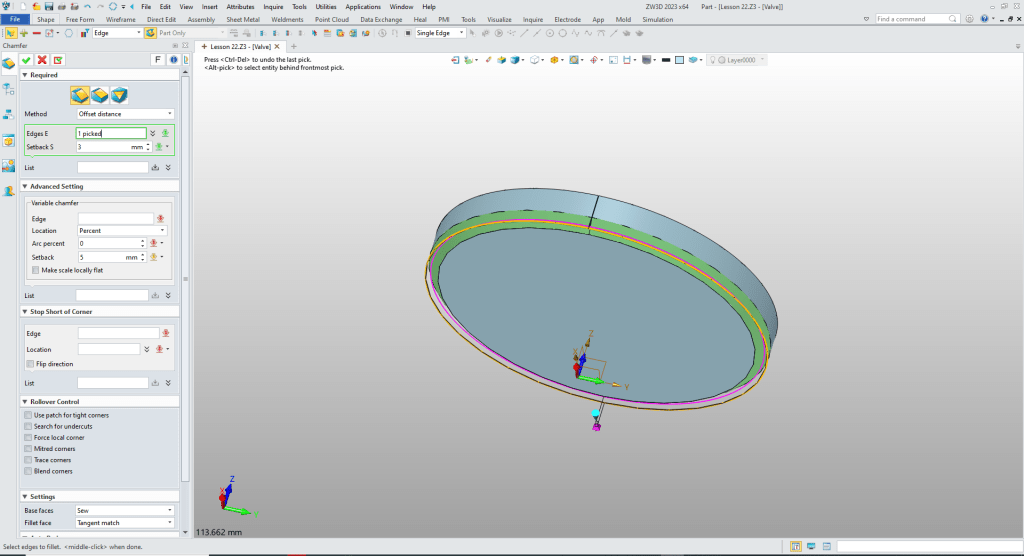Click the Setback S value field
This screenshot has width=1024, height=556.
pos(104,147)
